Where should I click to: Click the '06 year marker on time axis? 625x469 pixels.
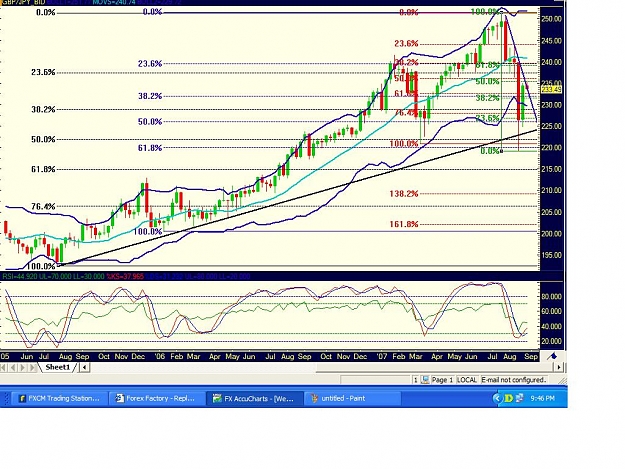pos(159,356)
